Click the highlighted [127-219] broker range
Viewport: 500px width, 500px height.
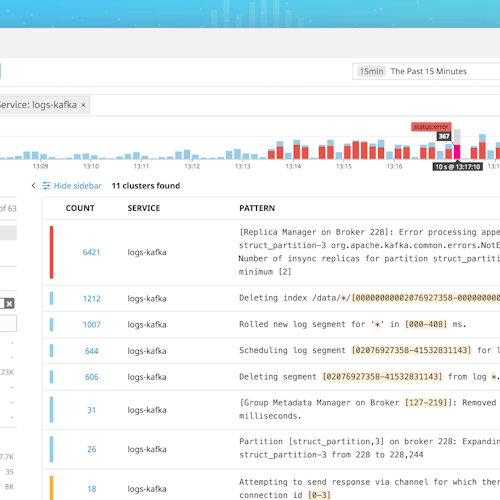(426, 403)
